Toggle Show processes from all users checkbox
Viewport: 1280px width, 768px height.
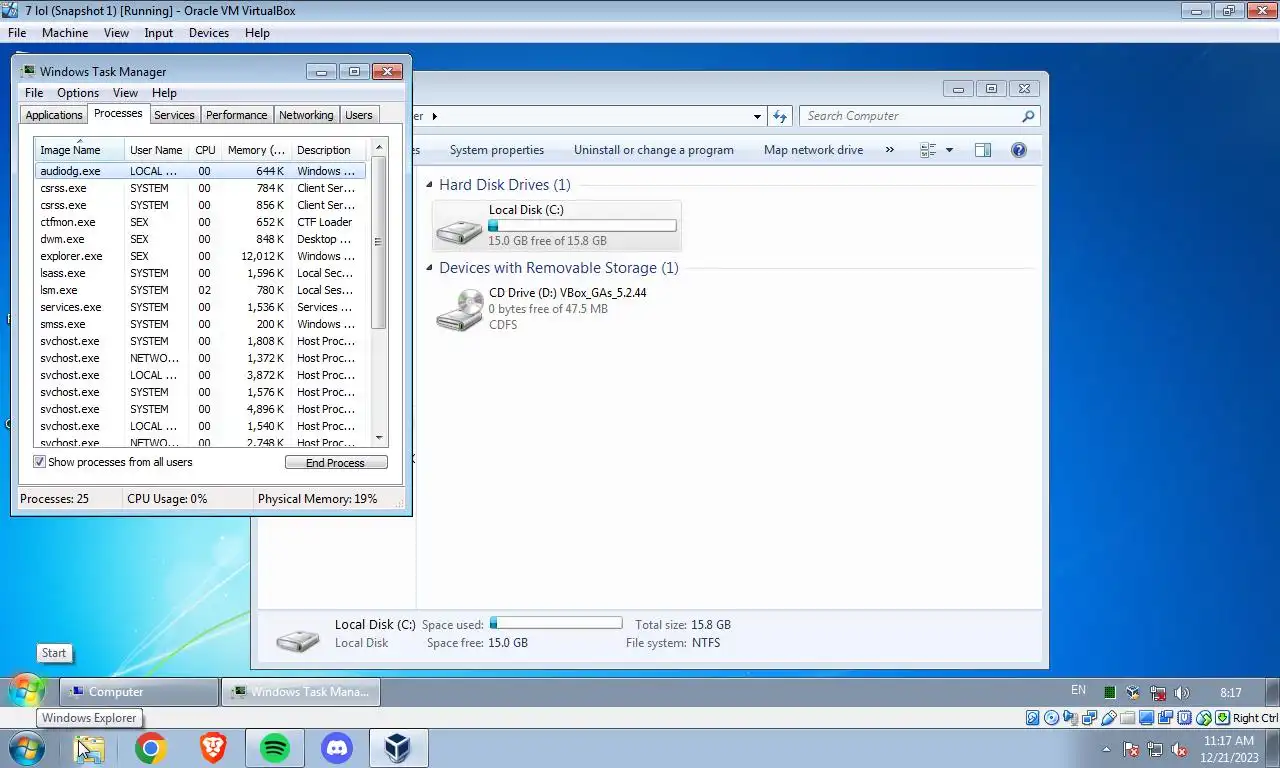(x=40, y=462)
